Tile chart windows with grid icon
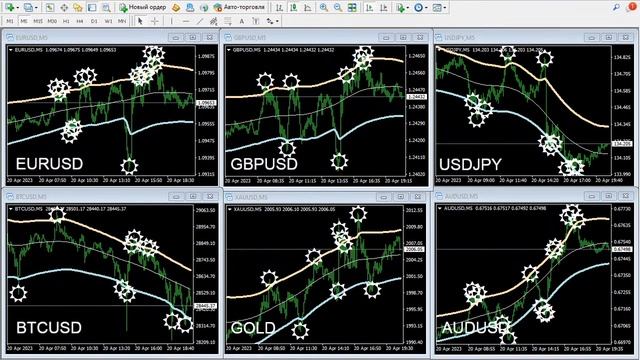640x360 pixels. point(352,7)
